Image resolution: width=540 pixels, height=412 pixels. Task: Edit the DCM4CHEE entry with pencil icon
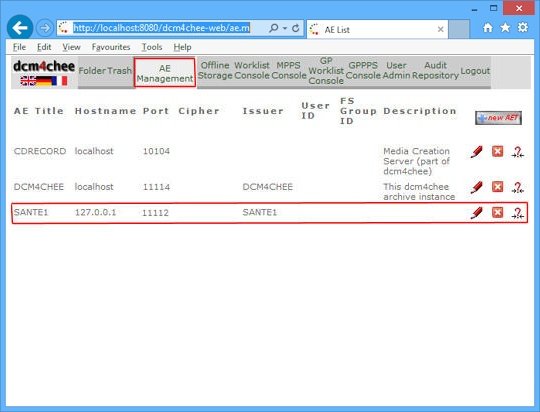click(x=477, y=187)
